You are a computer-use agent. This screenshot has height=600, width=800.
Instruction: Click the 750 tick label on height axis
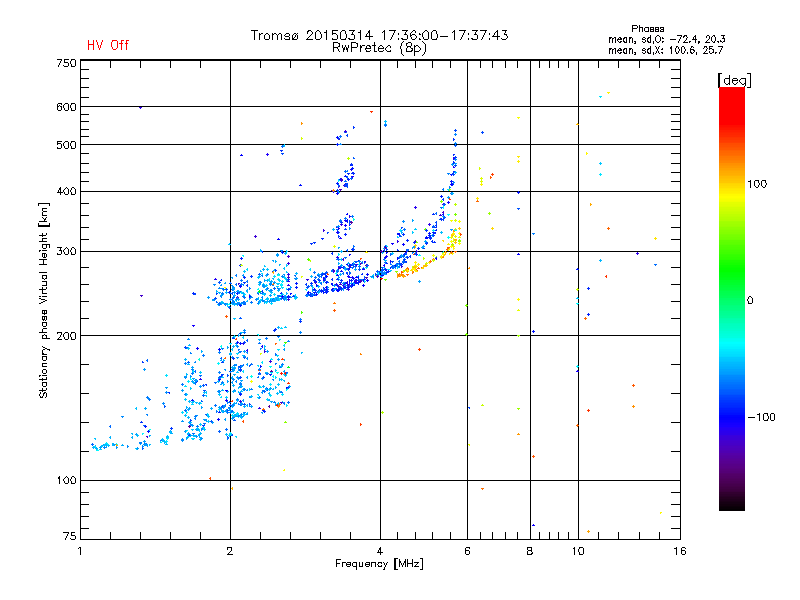click(x=66, y=63)
